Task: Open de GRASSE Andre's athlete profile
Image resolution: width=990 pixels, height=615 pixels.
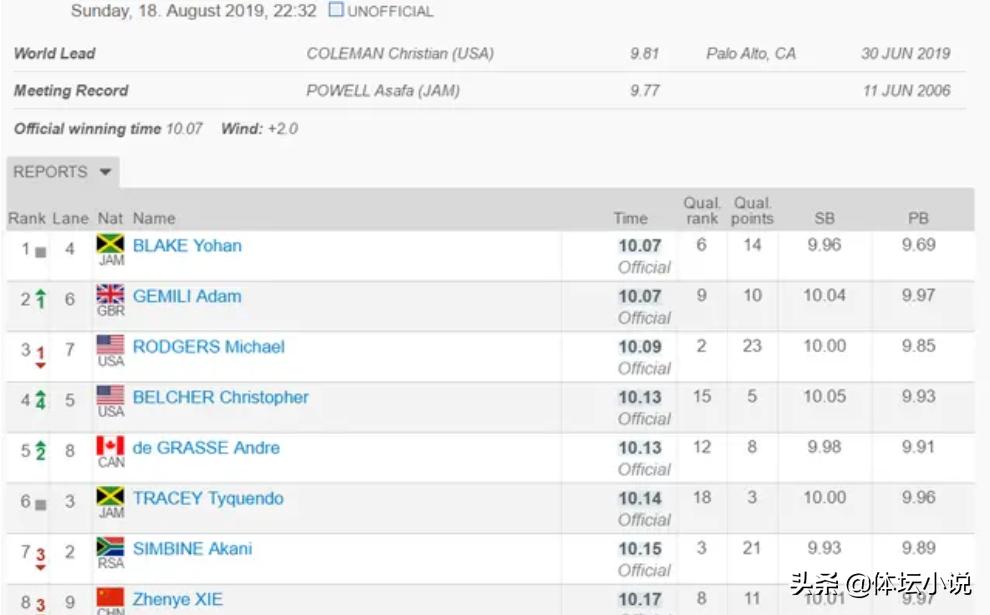Action: click(x=206, y=448)
